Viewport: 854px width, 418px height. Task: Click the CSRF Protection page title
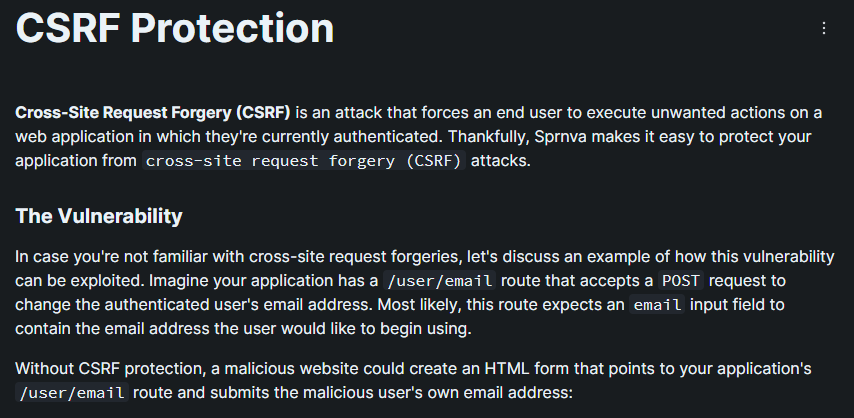(175, 28)
